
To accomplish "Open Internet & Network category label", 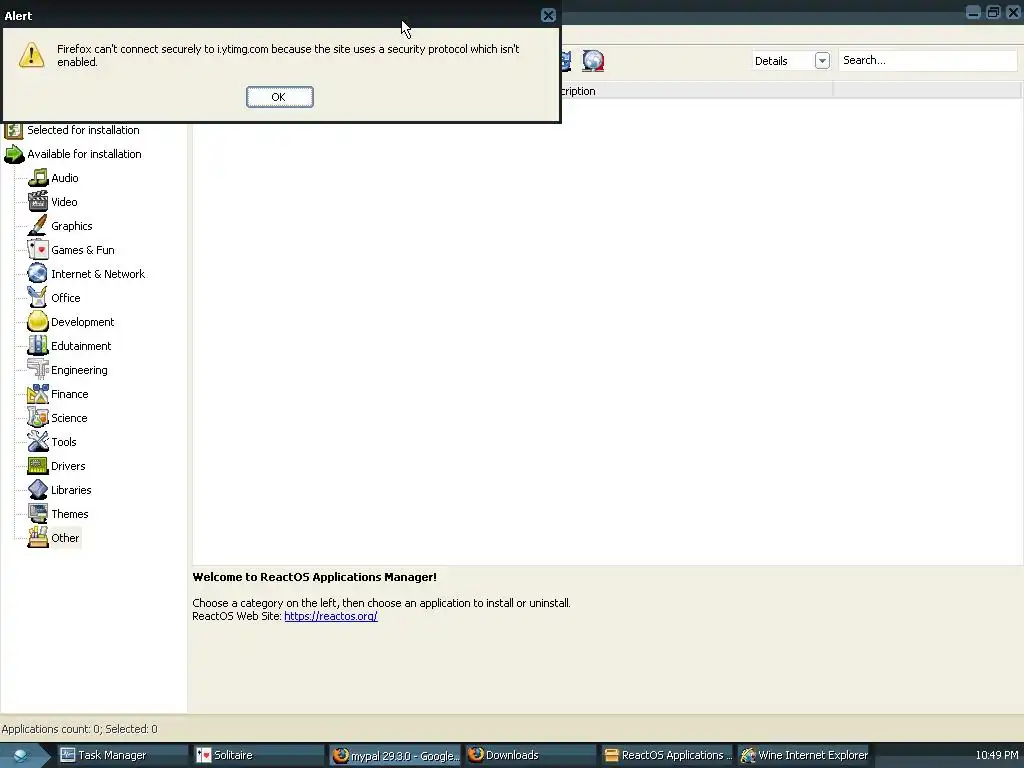I will click(x=98, y=274).
